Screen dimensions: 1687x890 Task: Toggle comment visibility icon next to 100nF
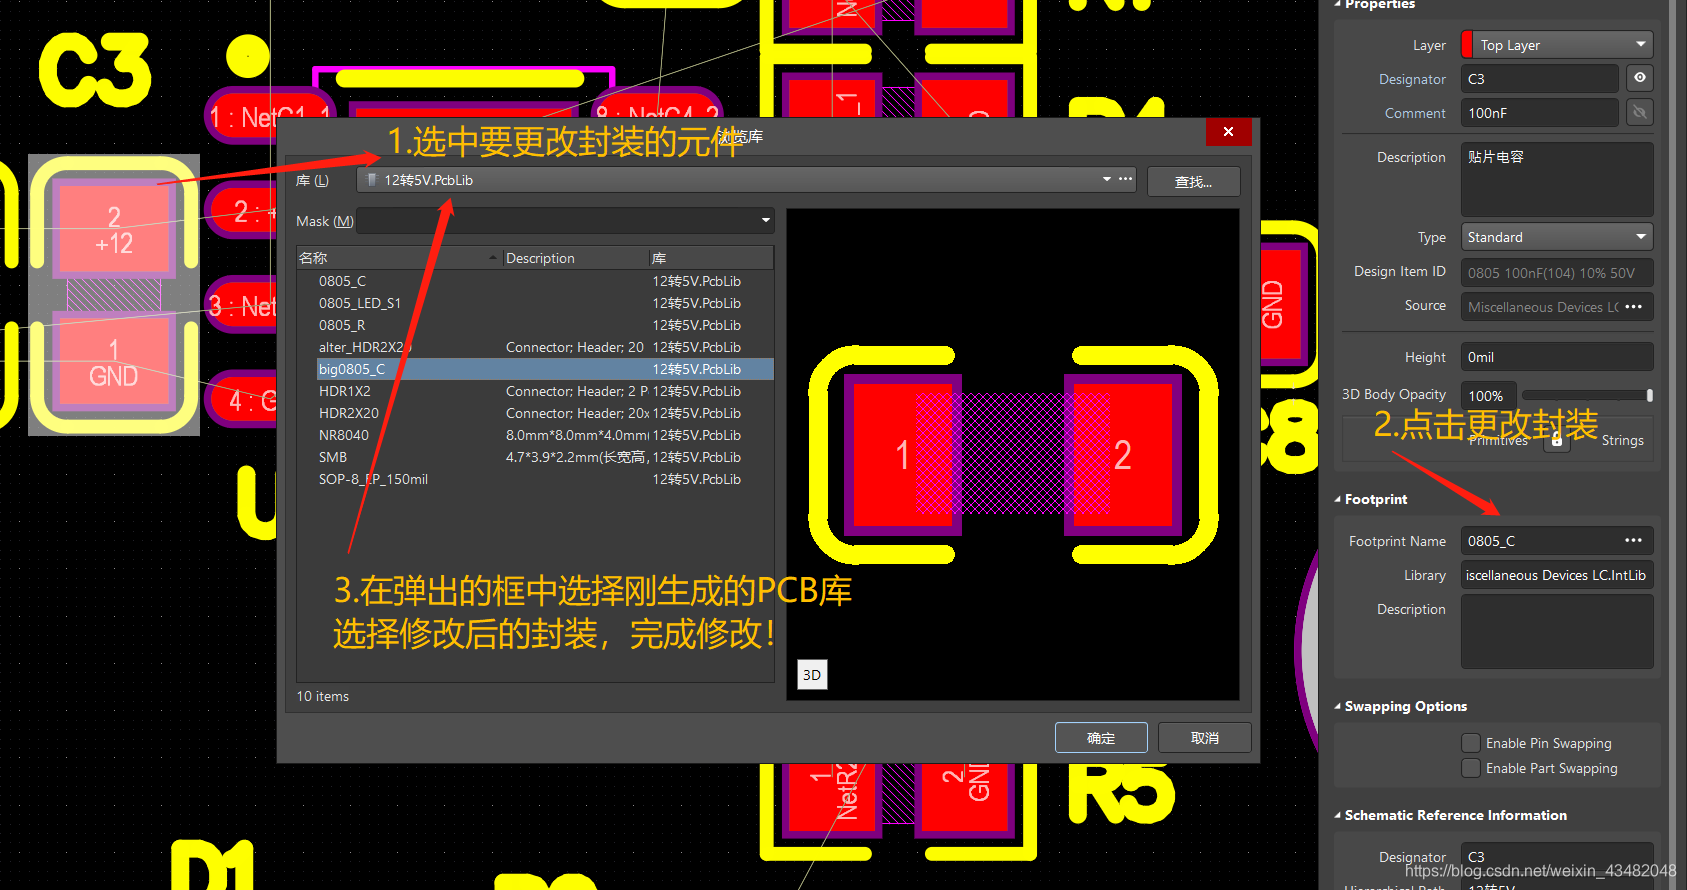pos(1640,113)
